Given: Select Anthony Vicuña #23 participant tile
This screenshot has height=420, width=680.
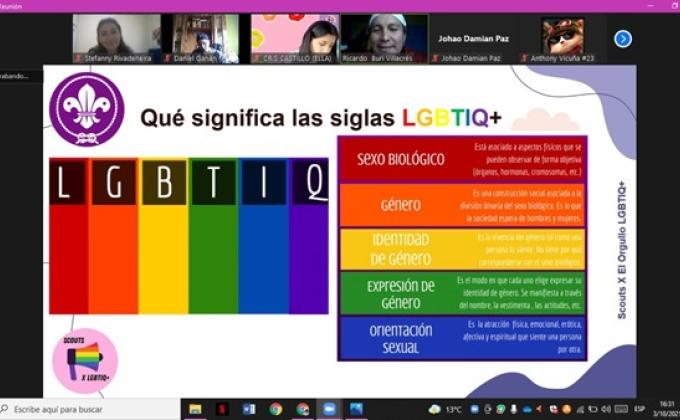Looking at the screenshot, I should click(x=562, y=38).
